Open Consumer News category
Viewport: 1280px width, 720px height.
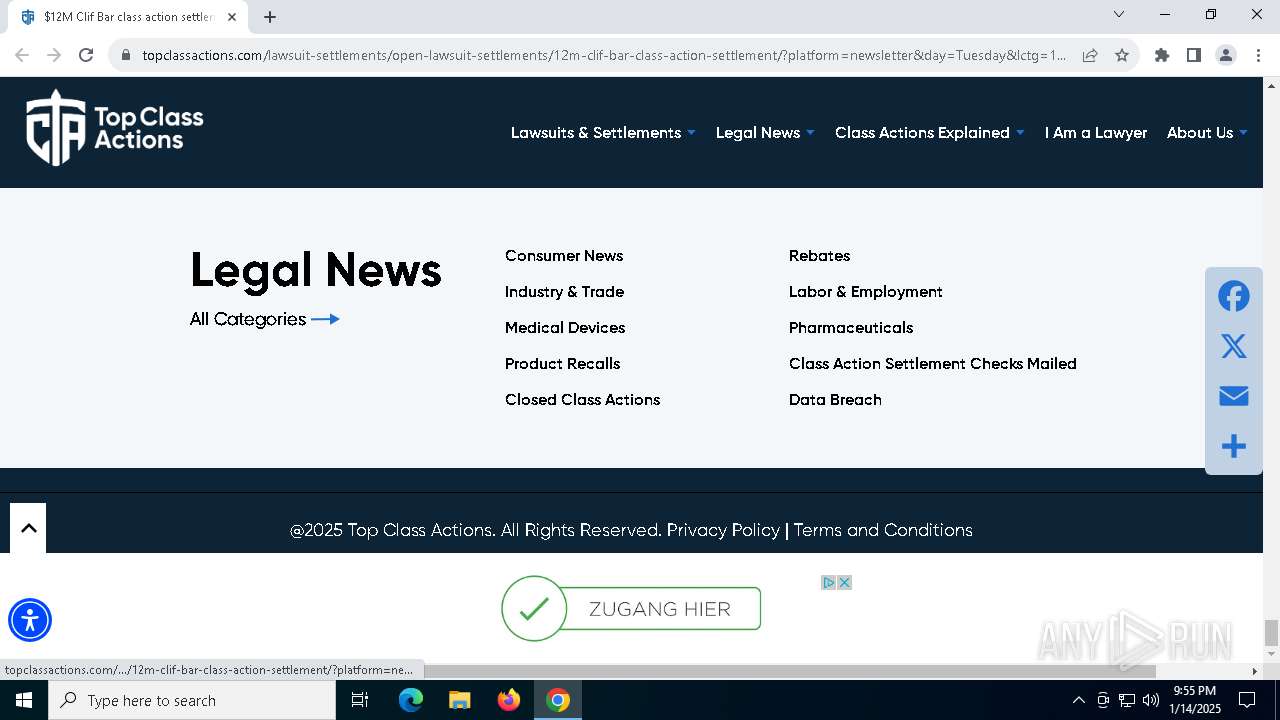[x=564, y=256]
